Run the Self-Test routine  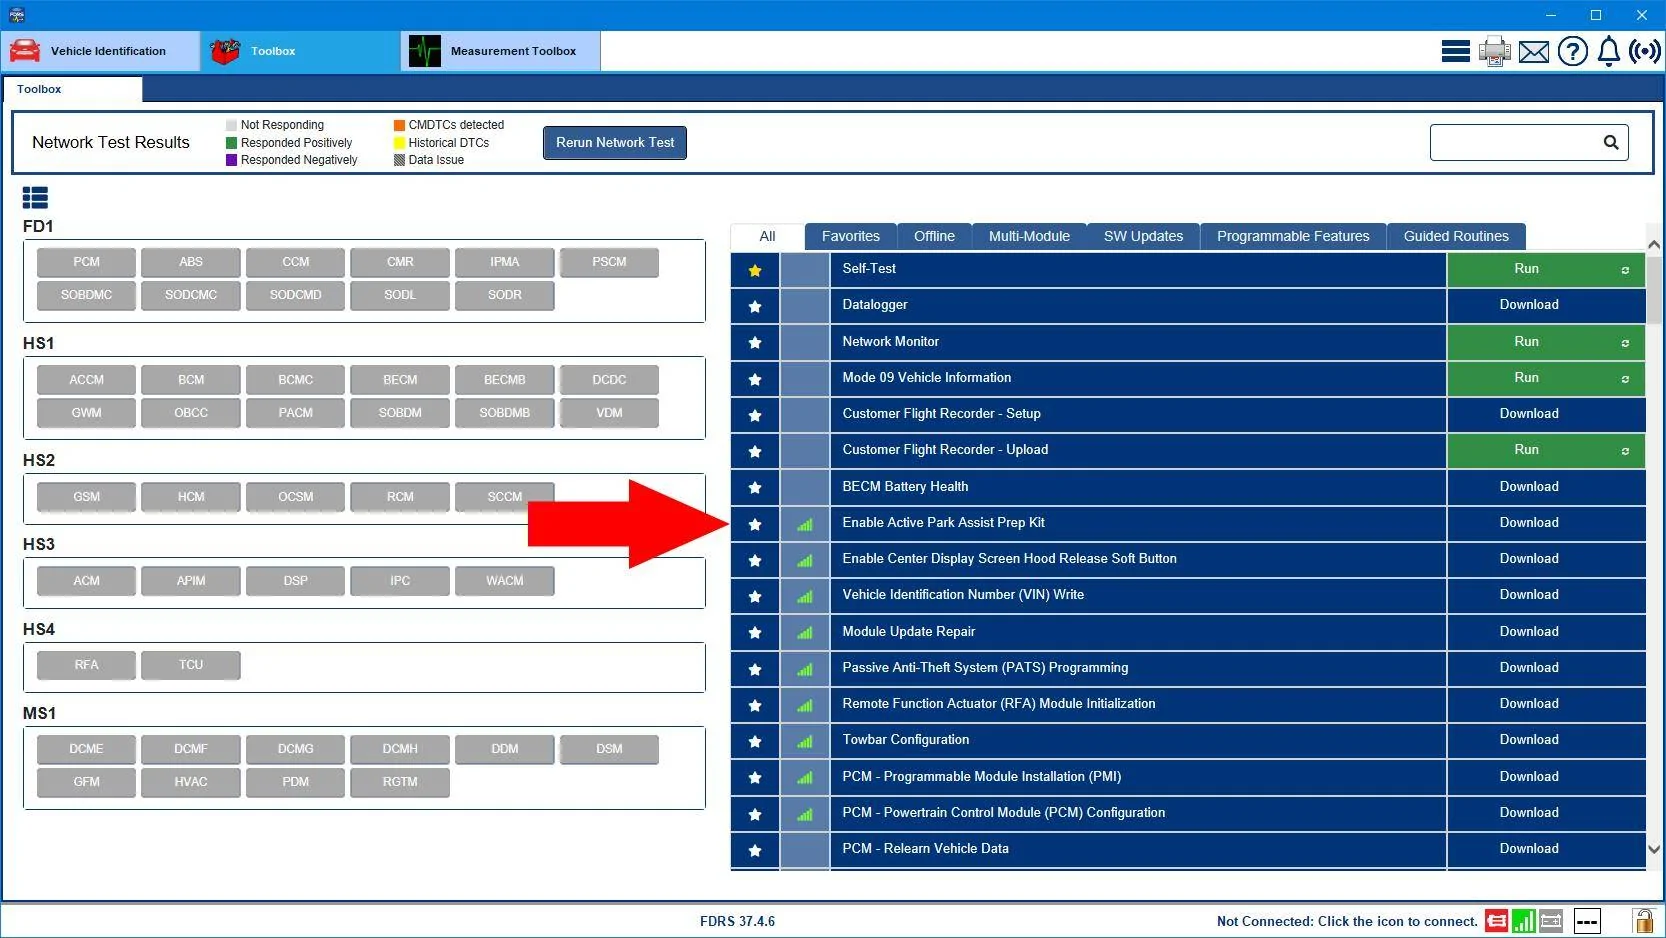point(1546,269)
